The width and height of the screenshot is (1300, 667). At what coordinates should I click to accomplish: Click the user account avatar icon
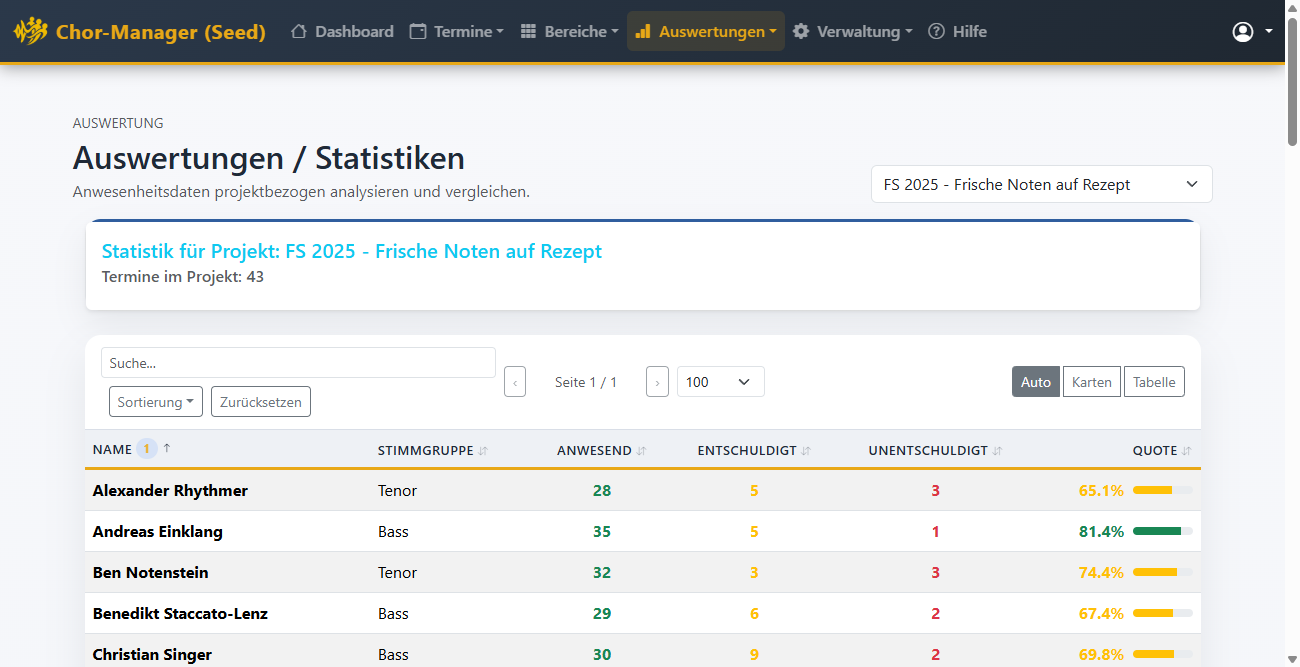click(1243, 31)
